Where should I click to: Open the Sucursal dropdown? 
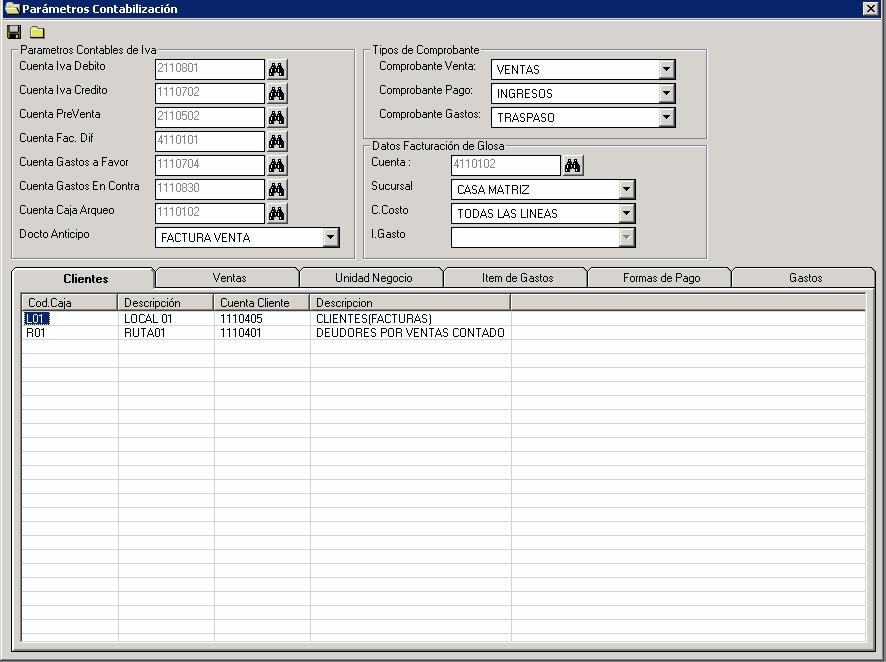coord(627,189)
